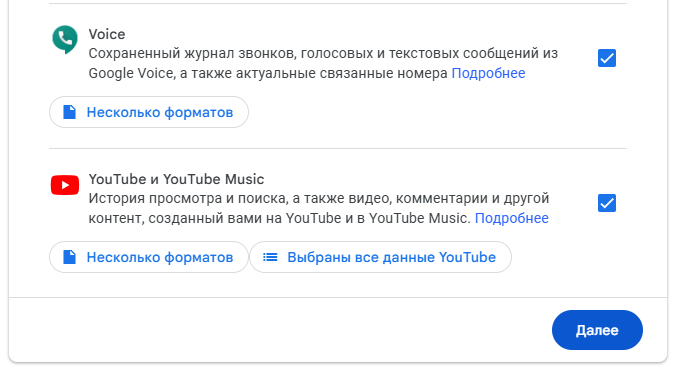
Task: Click the YouTube description about История просмотра
Action: tap(319, 208)
